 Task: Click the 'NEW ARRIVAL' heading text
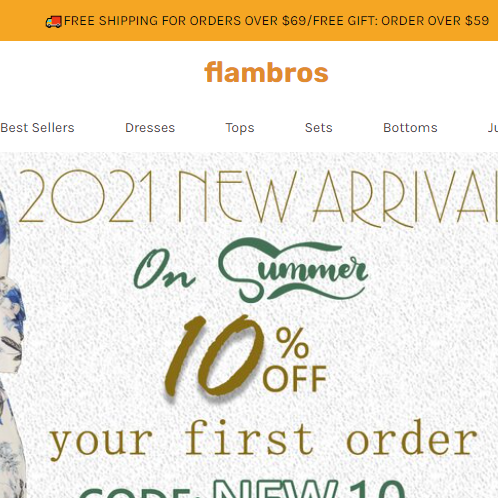tap(338, 198)
